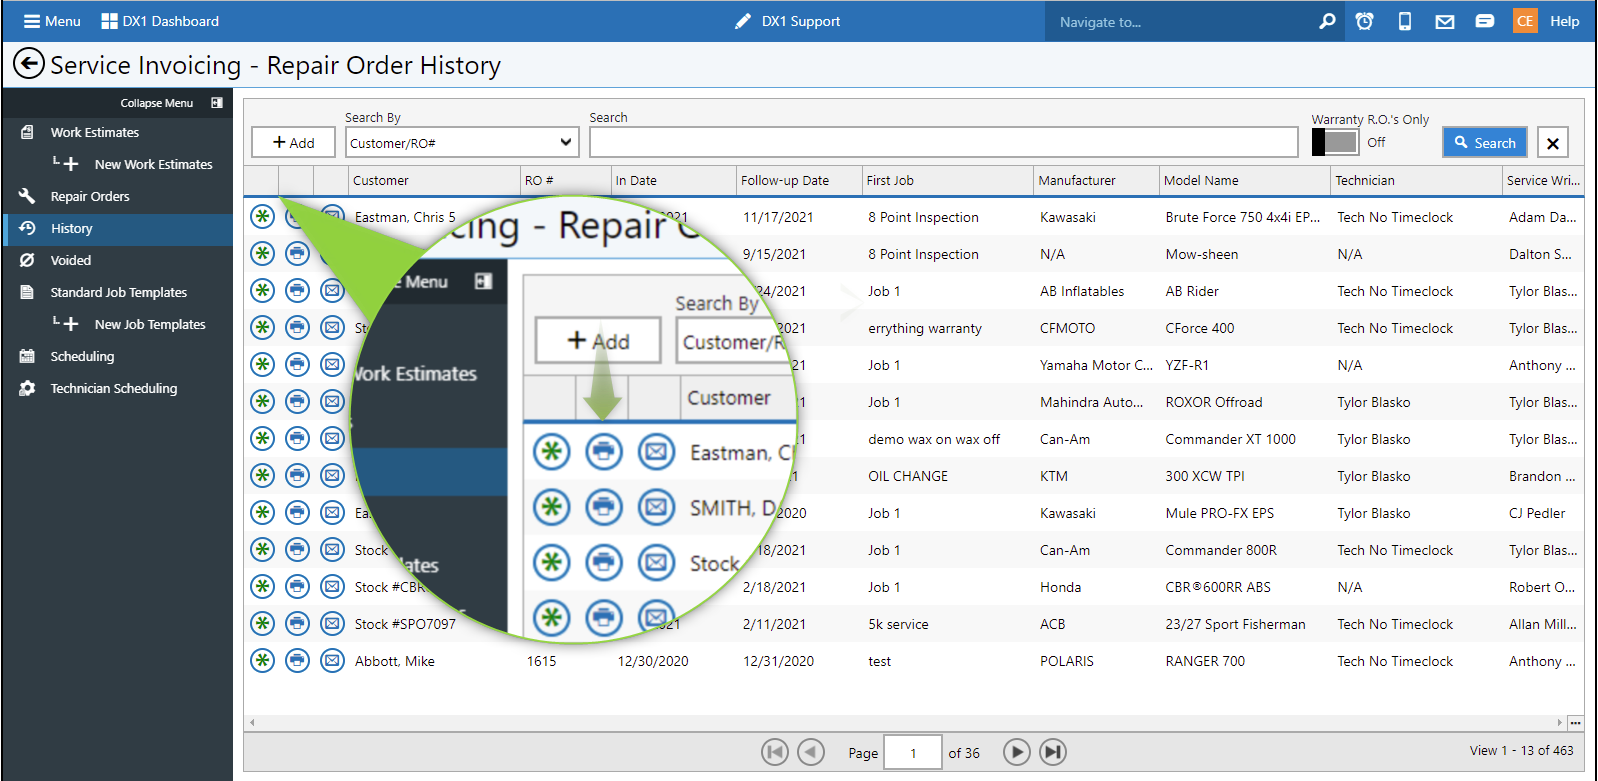The image size is (1598, 781).
Task: Sort by Follow-up Date column
Action: click(x=799, y=180)
